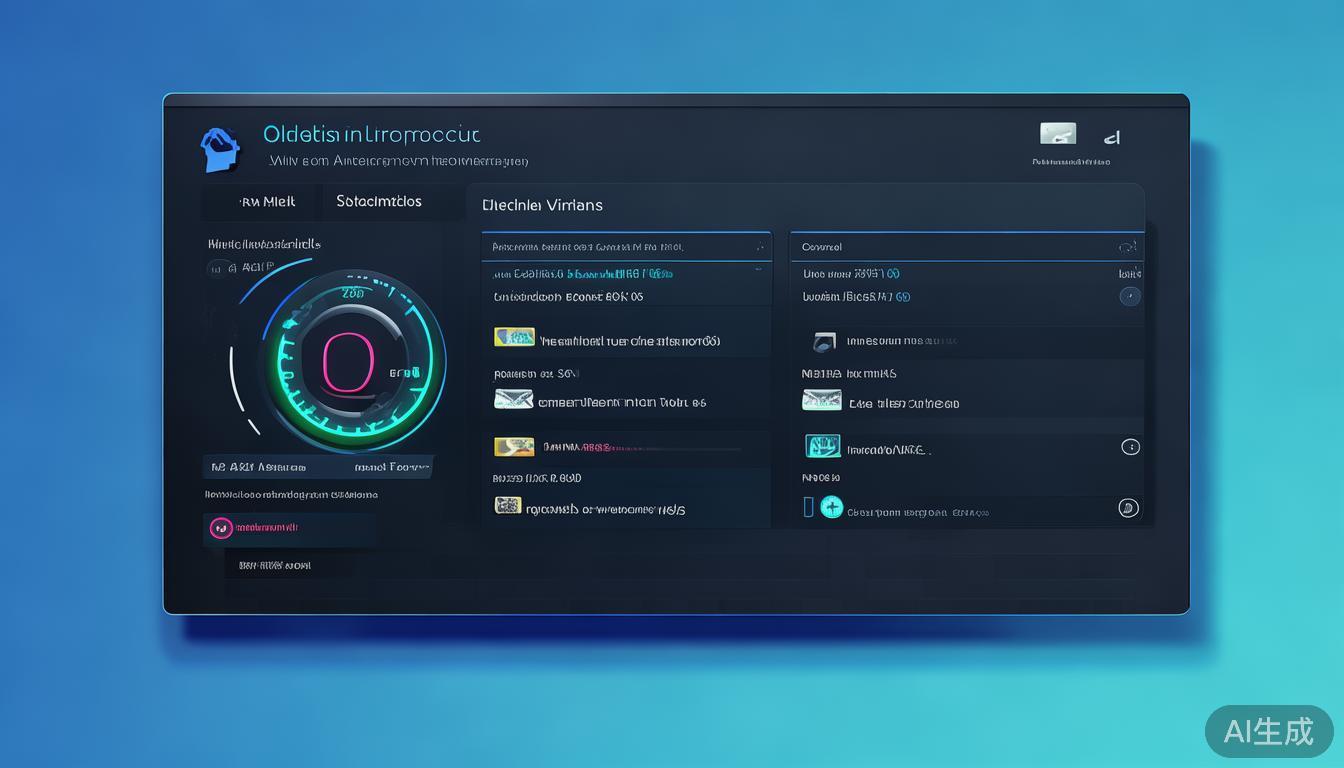Viewport: 1344px width, 768px height.
Task: Toggle the small pill switch above the gauge
Action: click(x=220, y=268)
